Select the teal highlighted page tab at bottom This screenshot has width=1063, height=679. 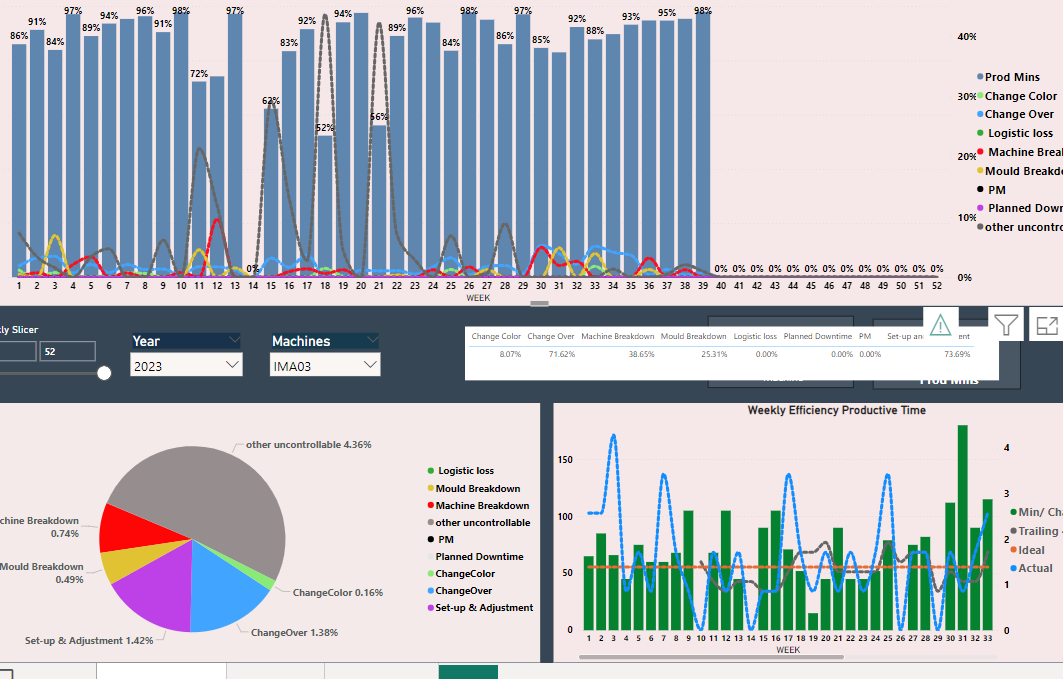point(468,672)
